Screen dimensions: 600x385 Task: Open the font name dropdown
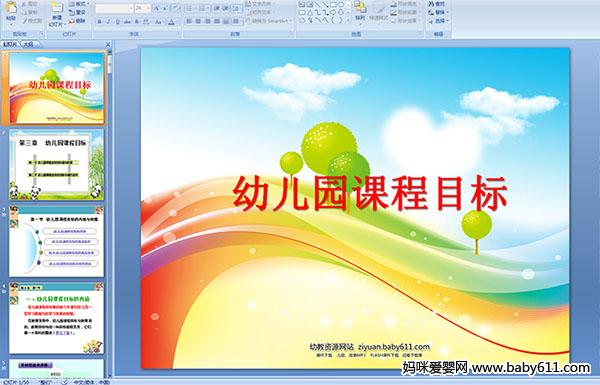coord(131,8)
